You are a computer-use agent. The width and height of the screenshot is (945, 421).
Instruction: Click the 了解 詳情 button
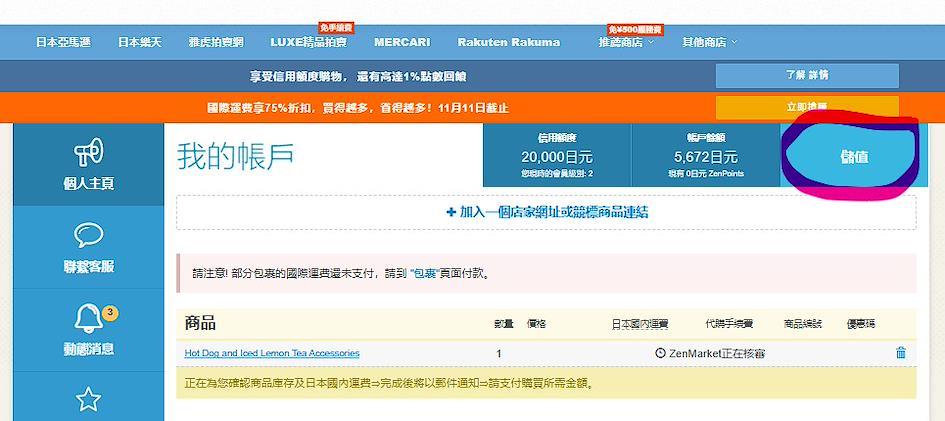[x=807, y=75]
